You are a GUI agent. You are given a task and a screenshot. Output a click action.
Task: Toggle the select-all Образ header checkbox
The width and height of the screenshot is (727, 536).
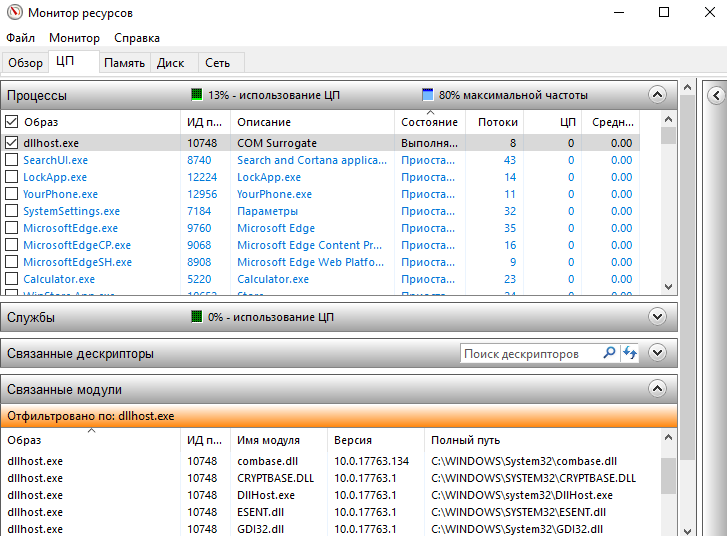[x=12, y=122]
